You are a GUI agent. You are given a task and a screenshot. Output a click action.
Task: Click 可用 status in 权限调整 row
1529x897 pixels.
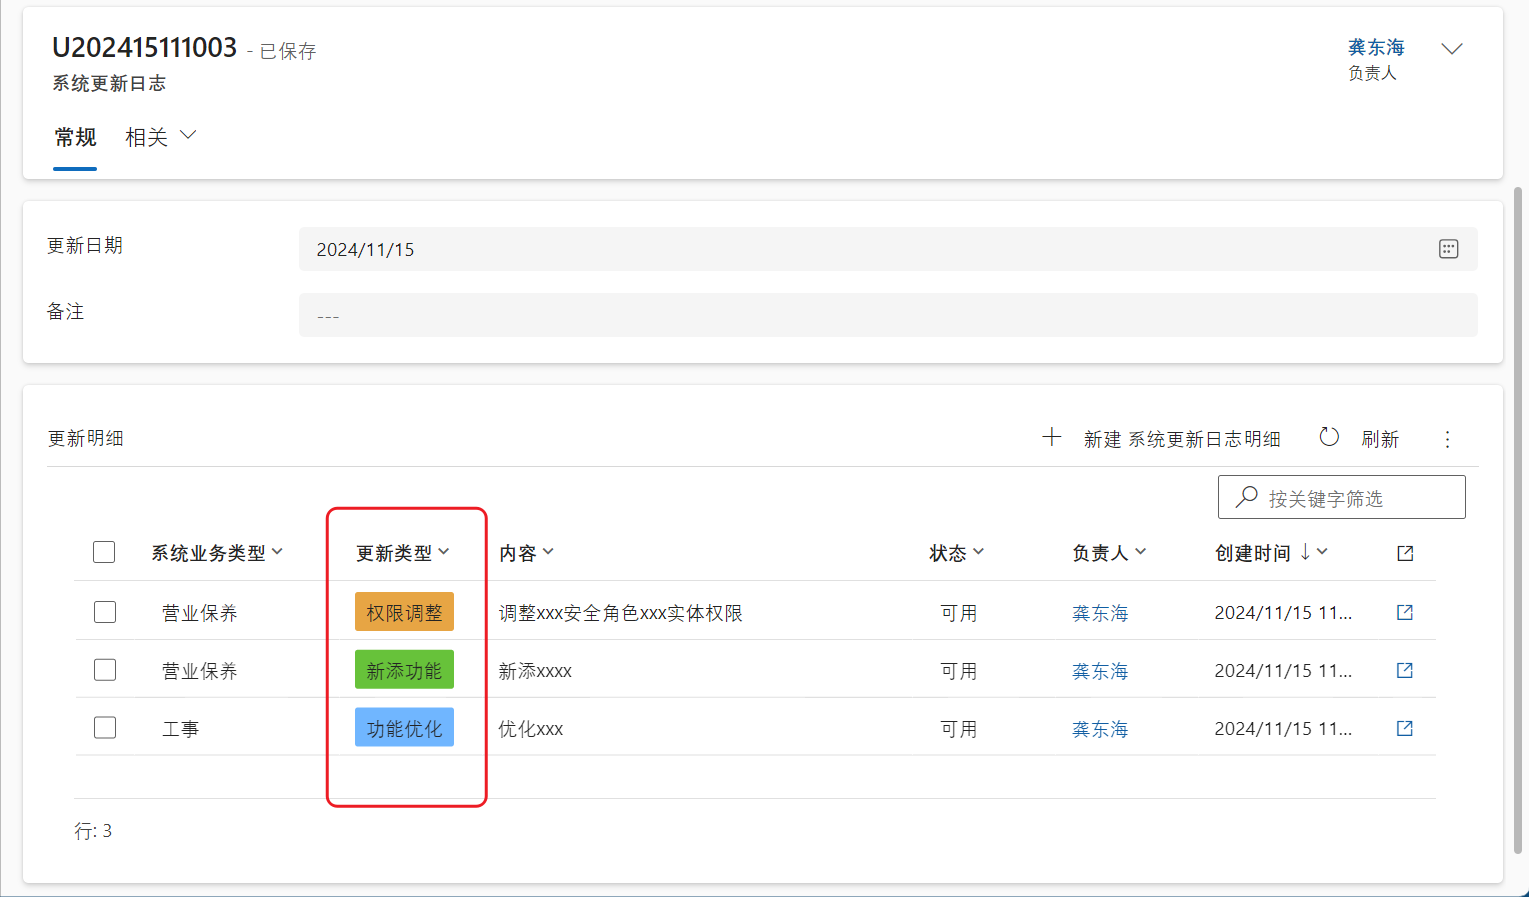point(958,613)
